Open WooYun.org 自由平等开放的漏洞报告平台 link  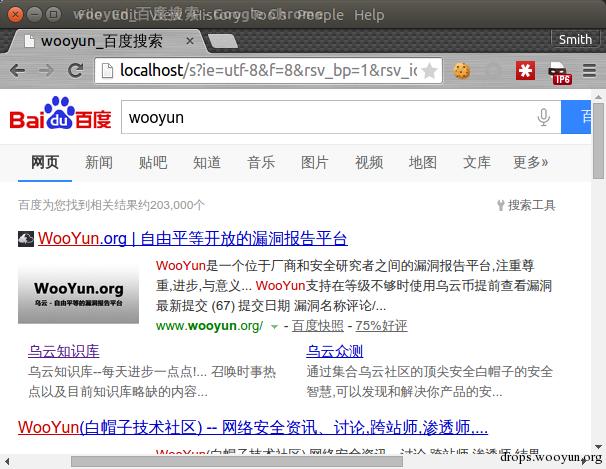click(x=192, y=238)
